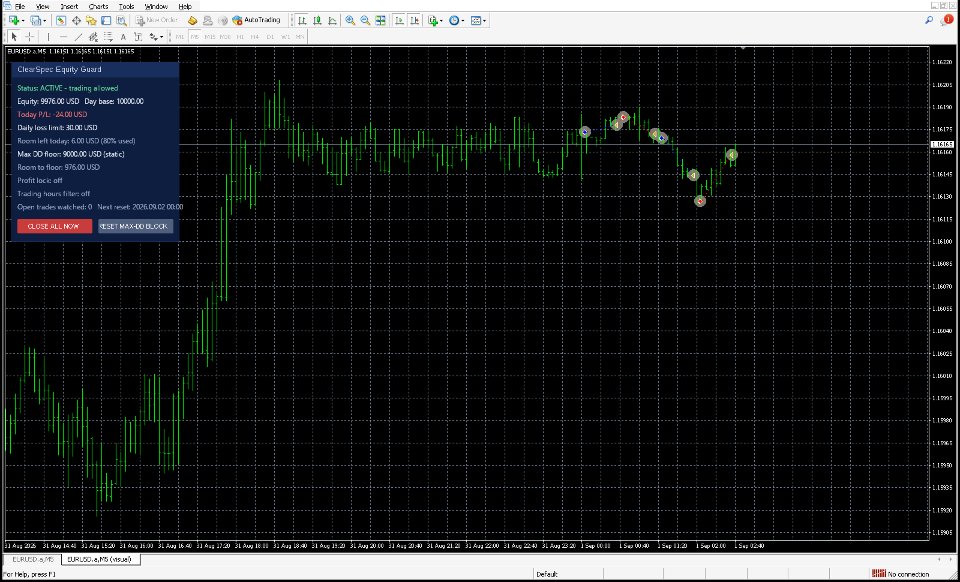Select the text label 'A' tool

pos(123,37)
